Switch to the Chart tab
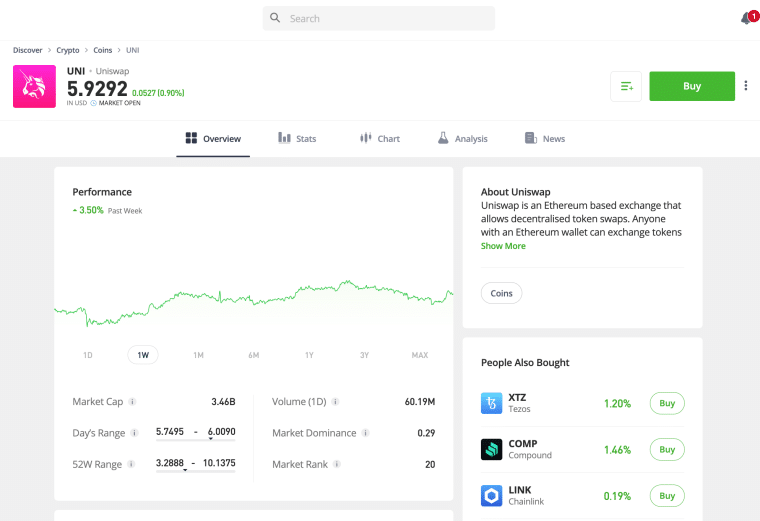Image resolution: width=760 pixels, height=521 pixels. 380,139
